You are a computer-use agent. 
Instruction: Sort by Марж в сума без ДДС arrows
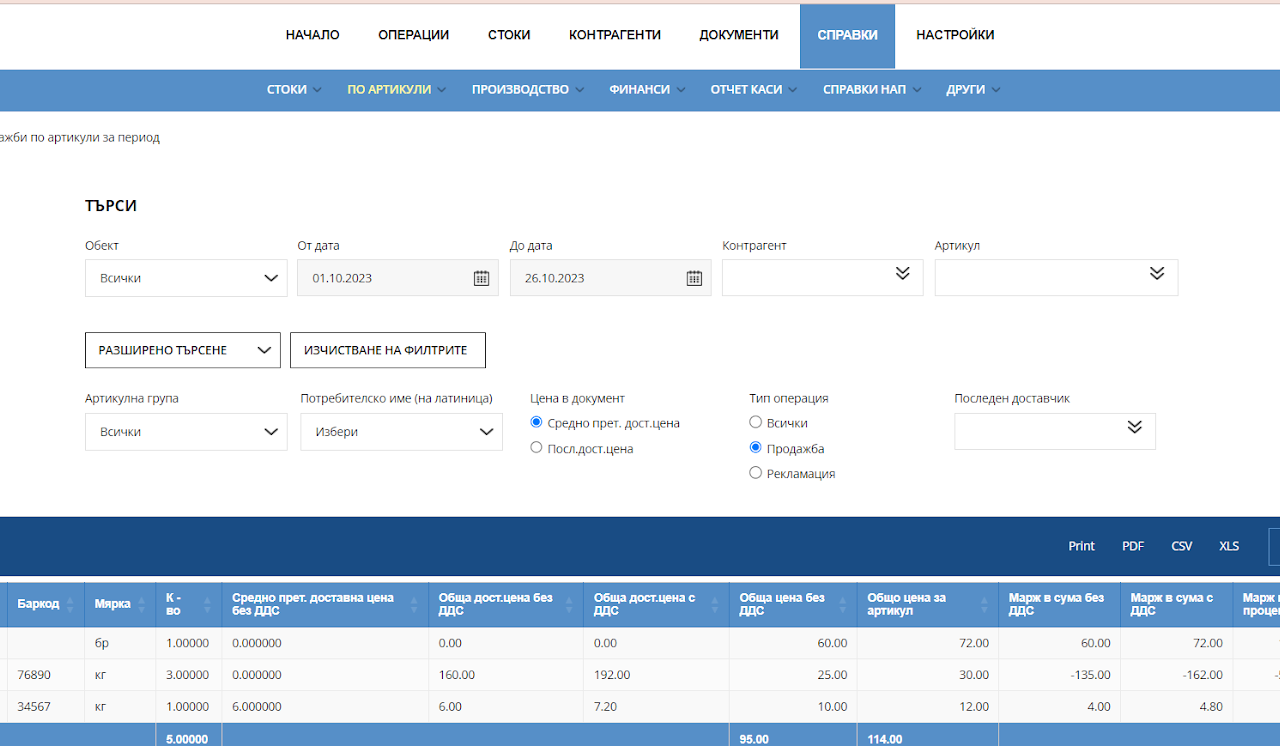pyautogui.click(x=1106, y=604)
